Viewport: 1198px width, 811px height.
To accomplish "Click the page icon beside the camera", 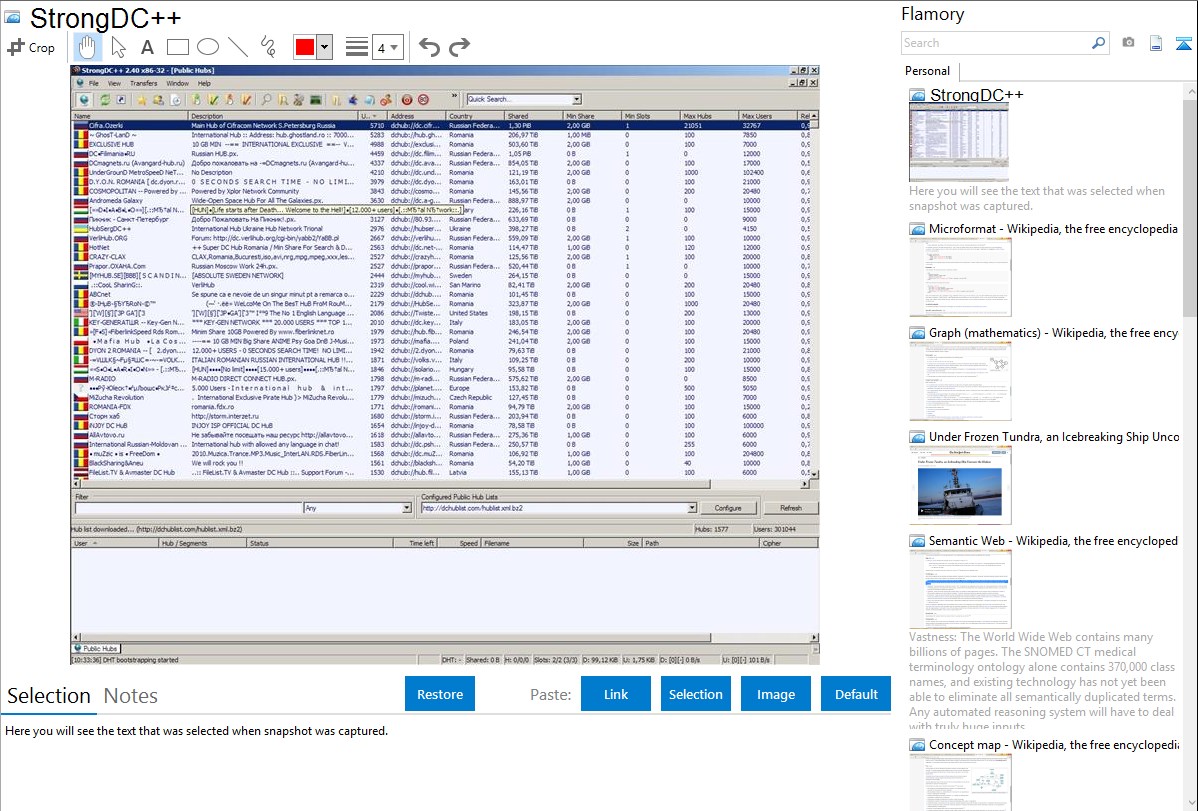I will [1156, 43].
